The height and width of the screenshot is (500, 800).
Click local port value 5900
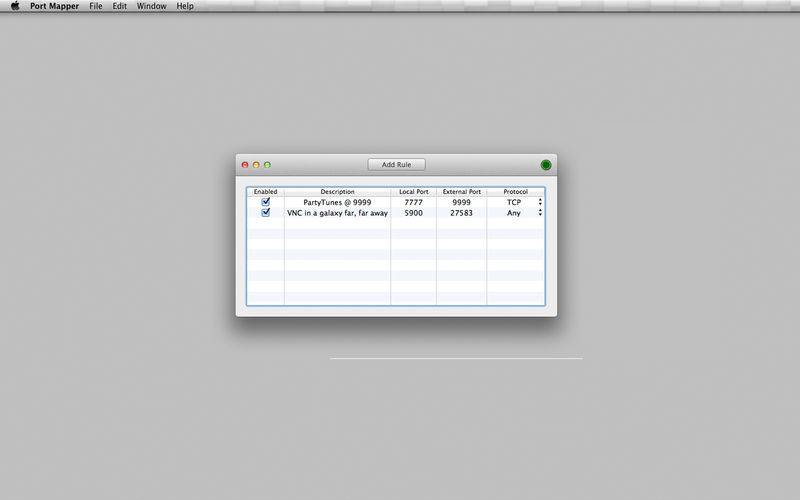414,213
